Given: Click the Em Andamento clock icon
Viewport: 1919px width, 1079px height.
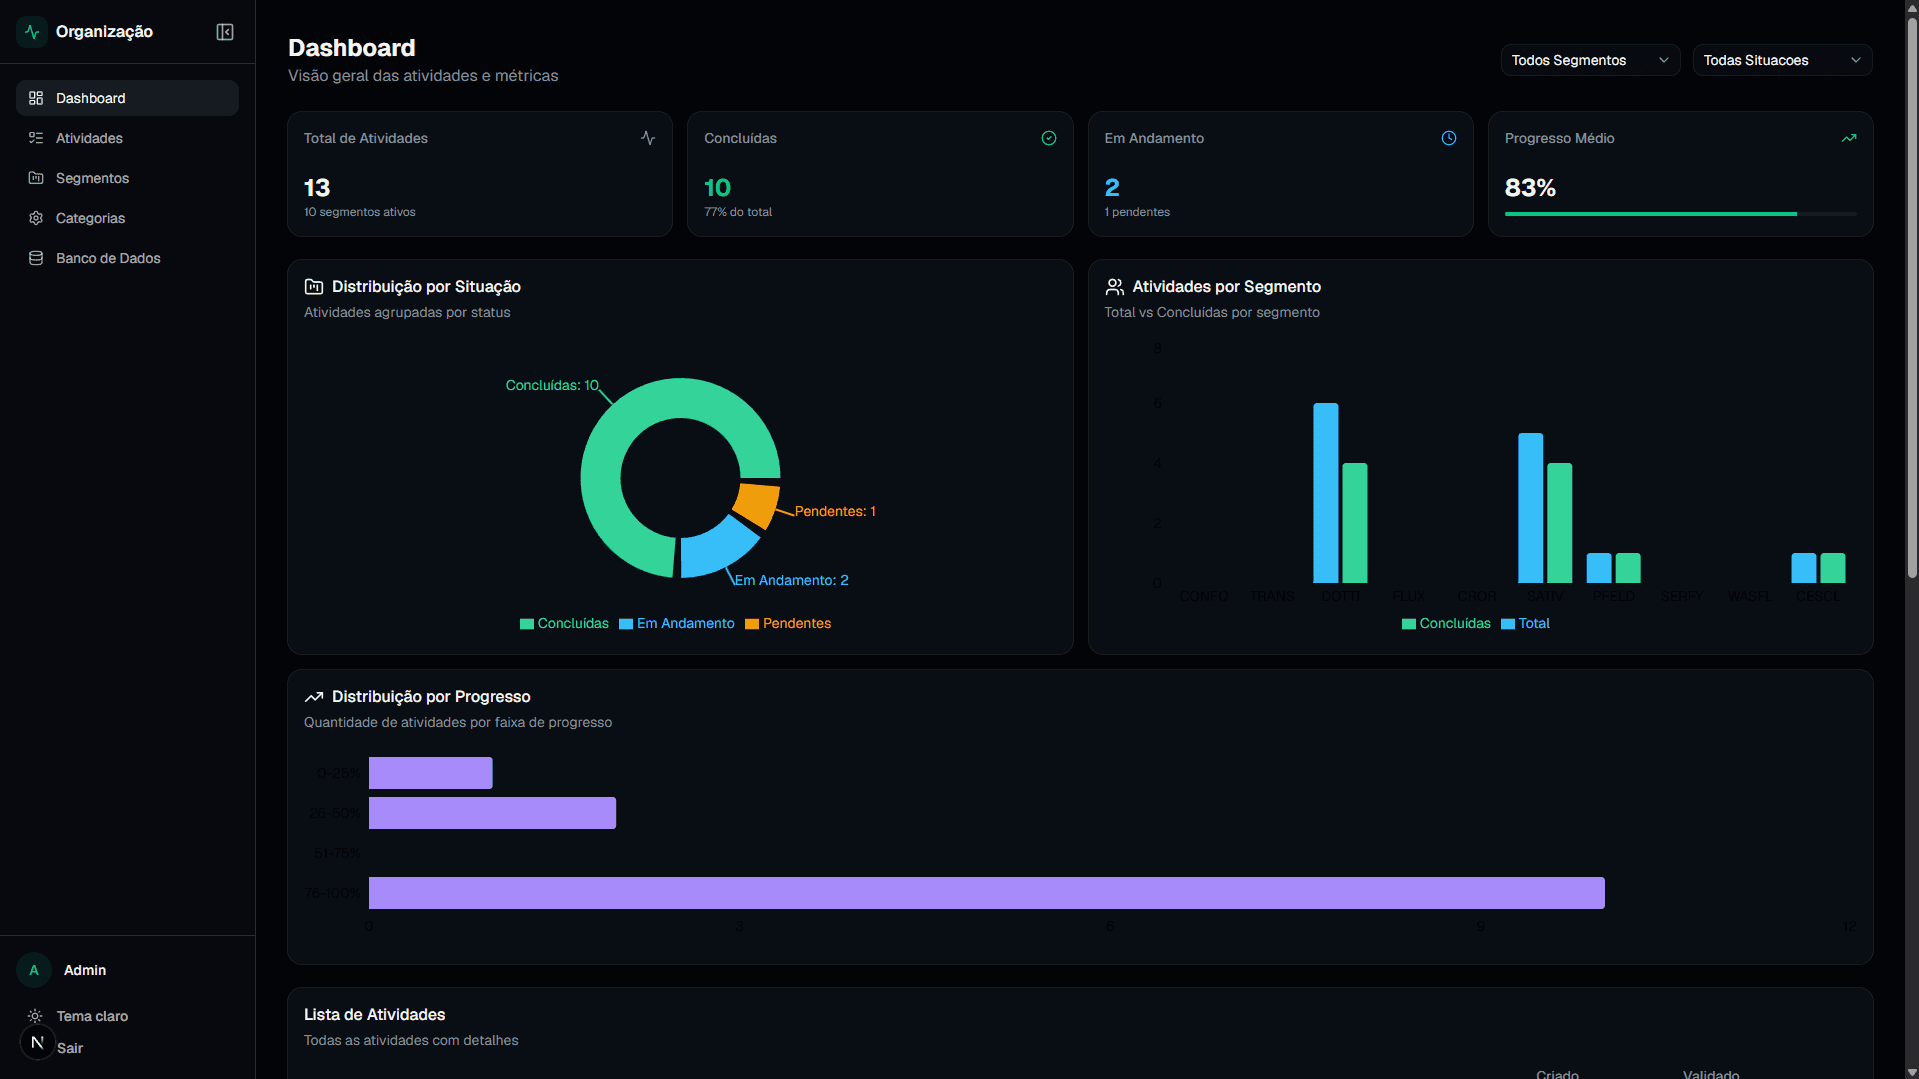Looking at the screenshot, I should [x=1449, y=138].
